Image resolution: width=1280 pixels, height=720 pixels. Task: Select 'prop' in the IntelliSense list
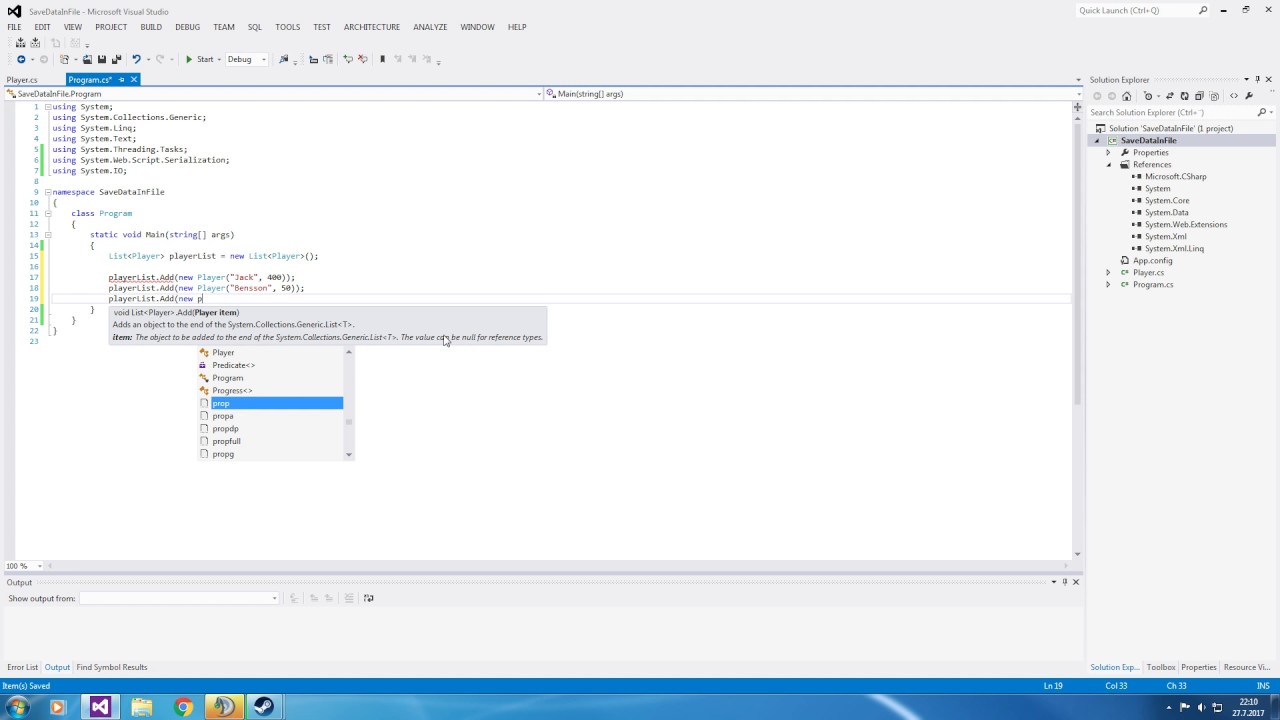pos(270,403)
